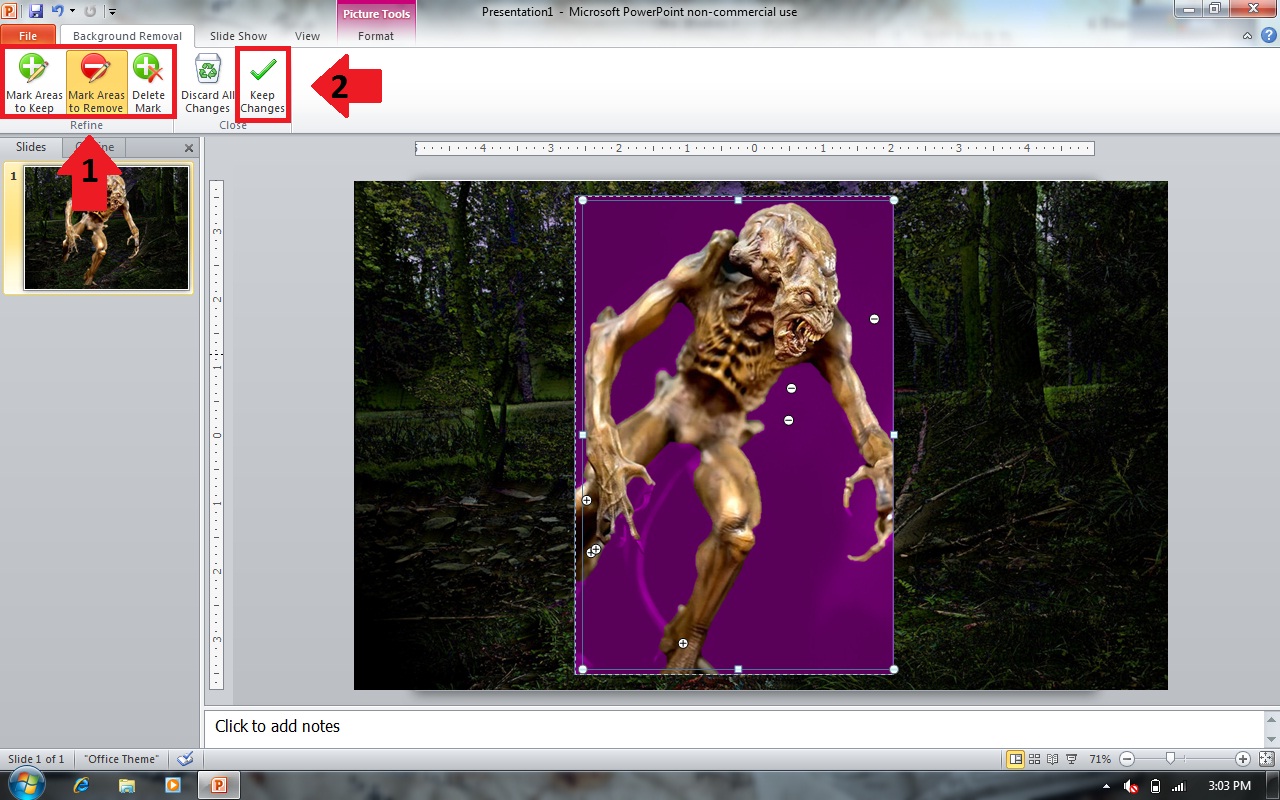Image resolution: width=1280 pixels, height=800 pixels.
Task: Select Mark Areas to Keep tool
Action: pos(35,83)
